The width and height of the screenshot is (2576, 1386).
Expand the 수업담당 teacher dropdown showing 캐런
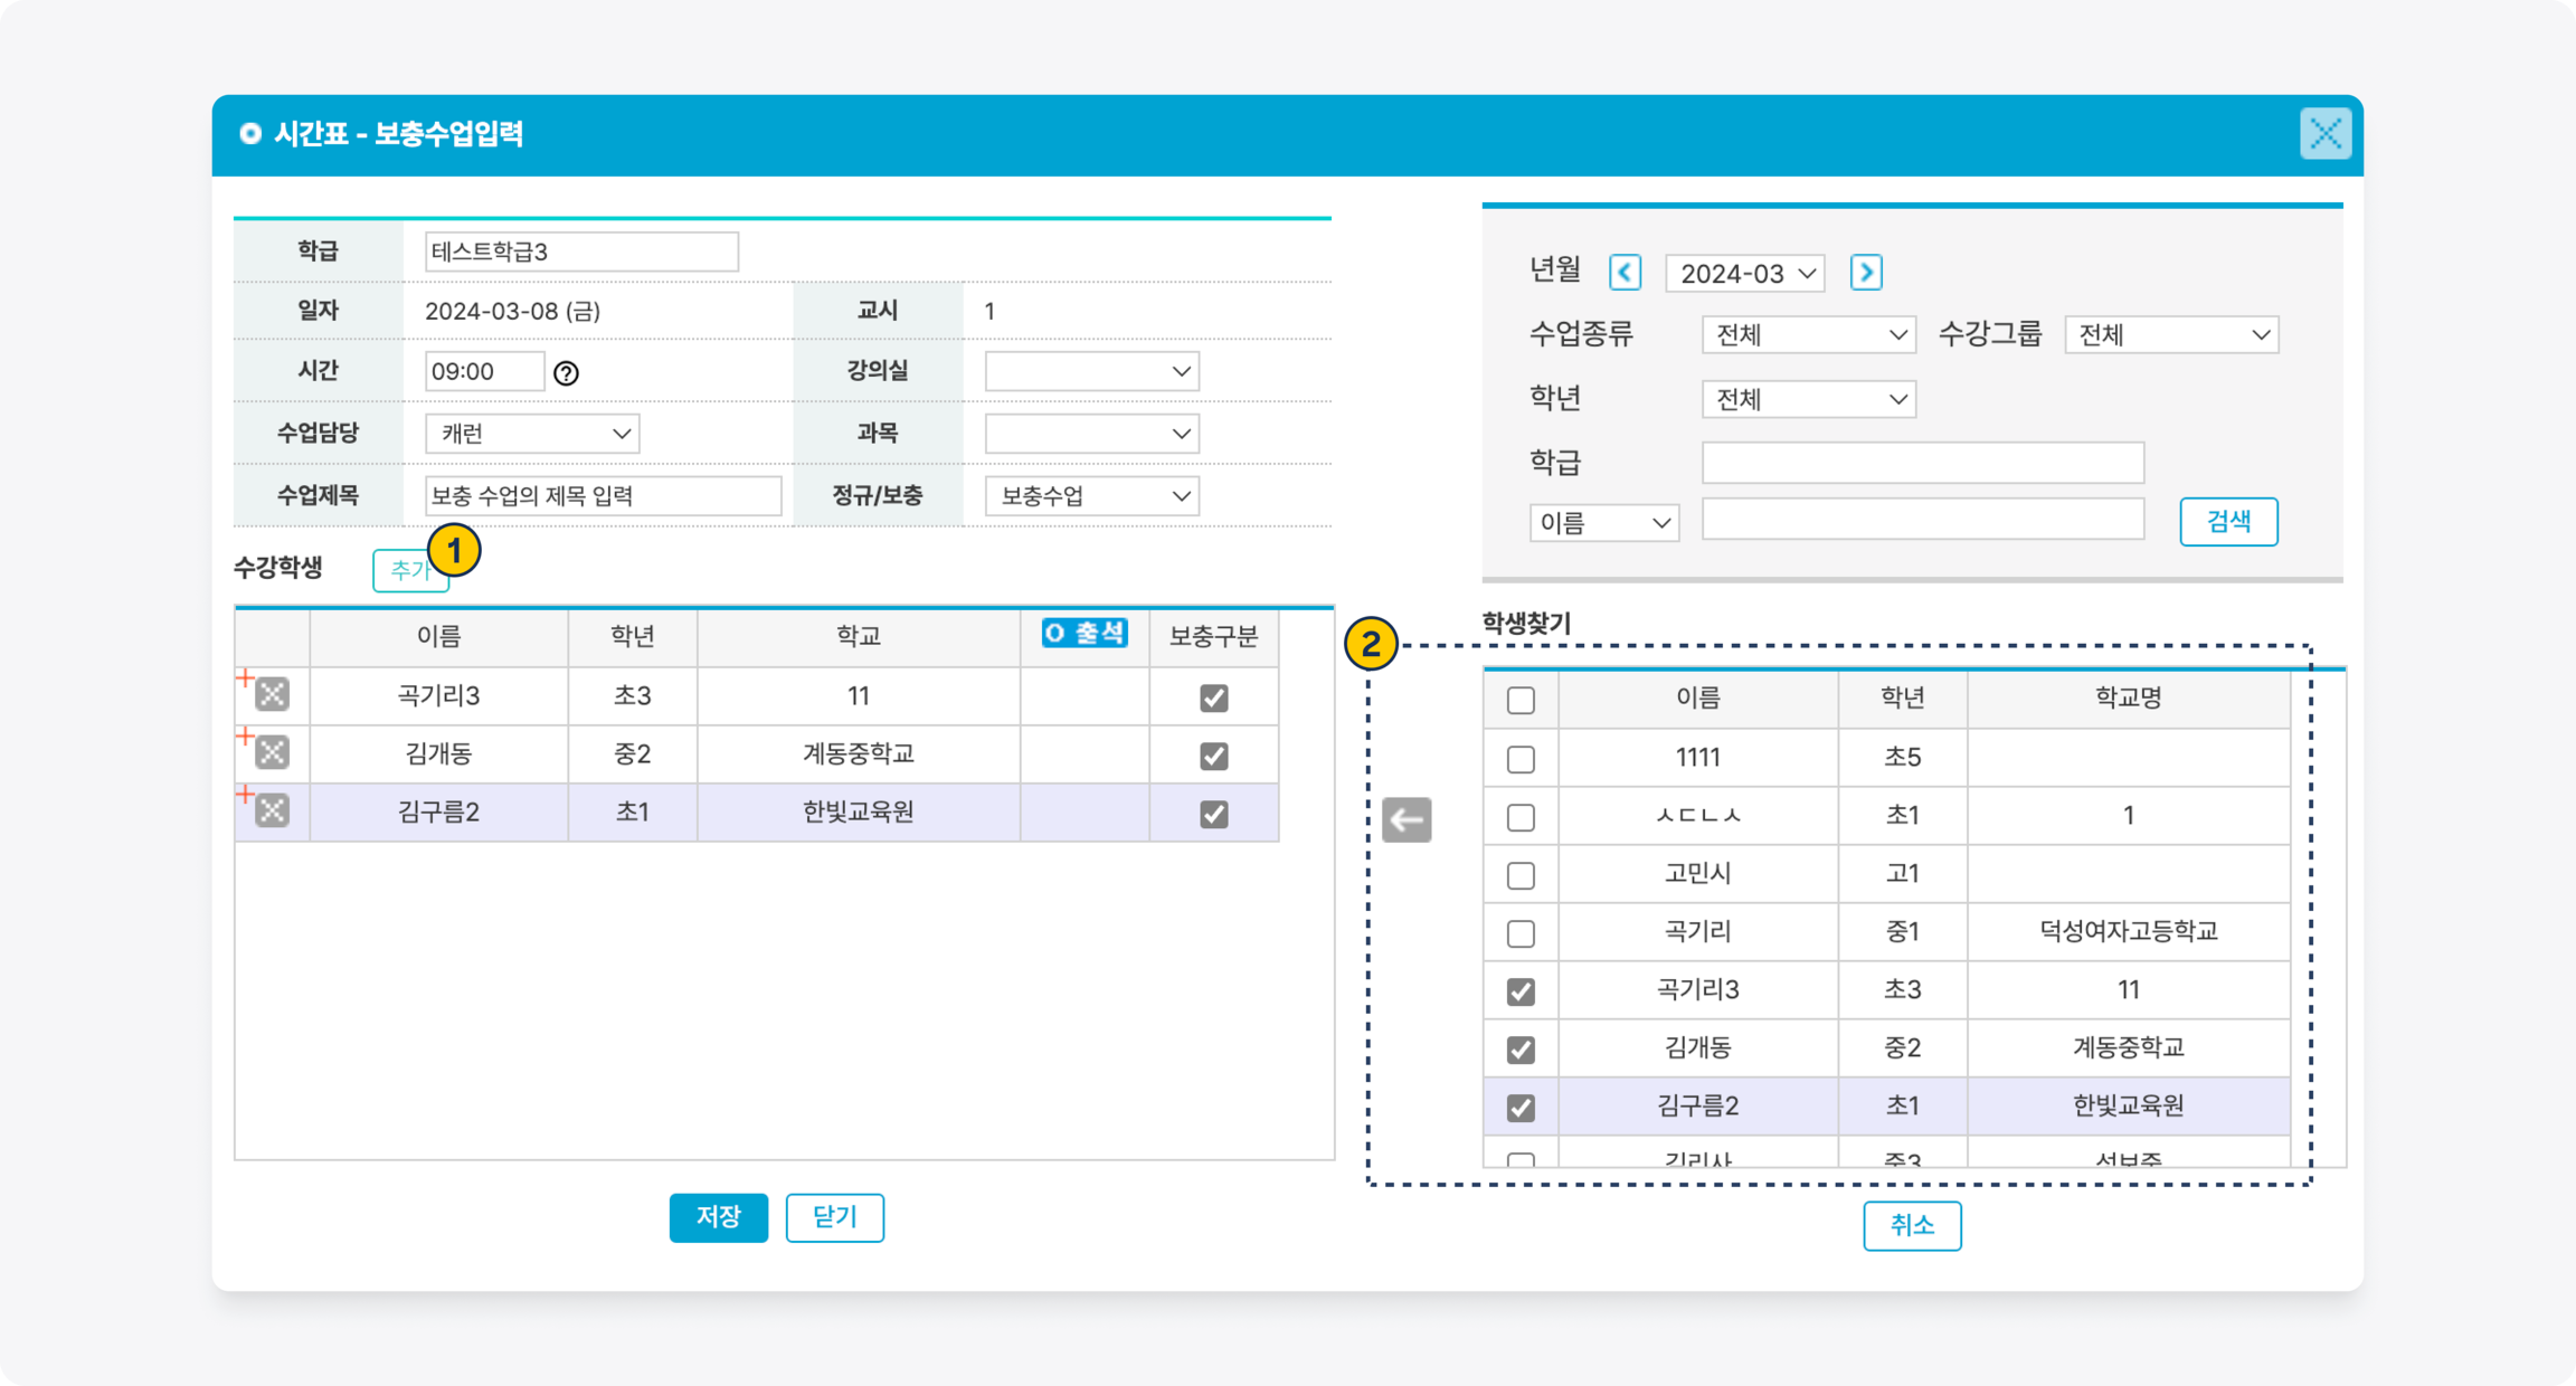pos(532,434)
